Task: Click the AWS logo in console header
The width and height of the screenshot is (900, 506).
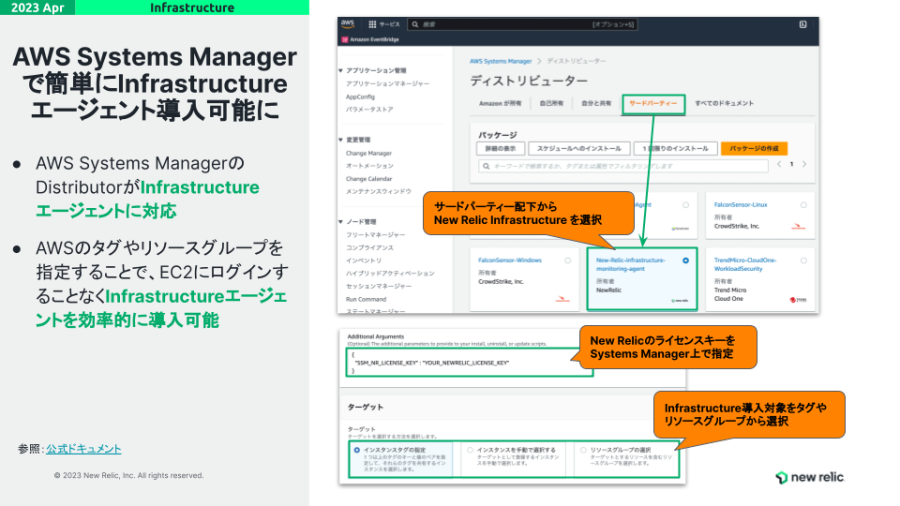Action: click(347, 24)
